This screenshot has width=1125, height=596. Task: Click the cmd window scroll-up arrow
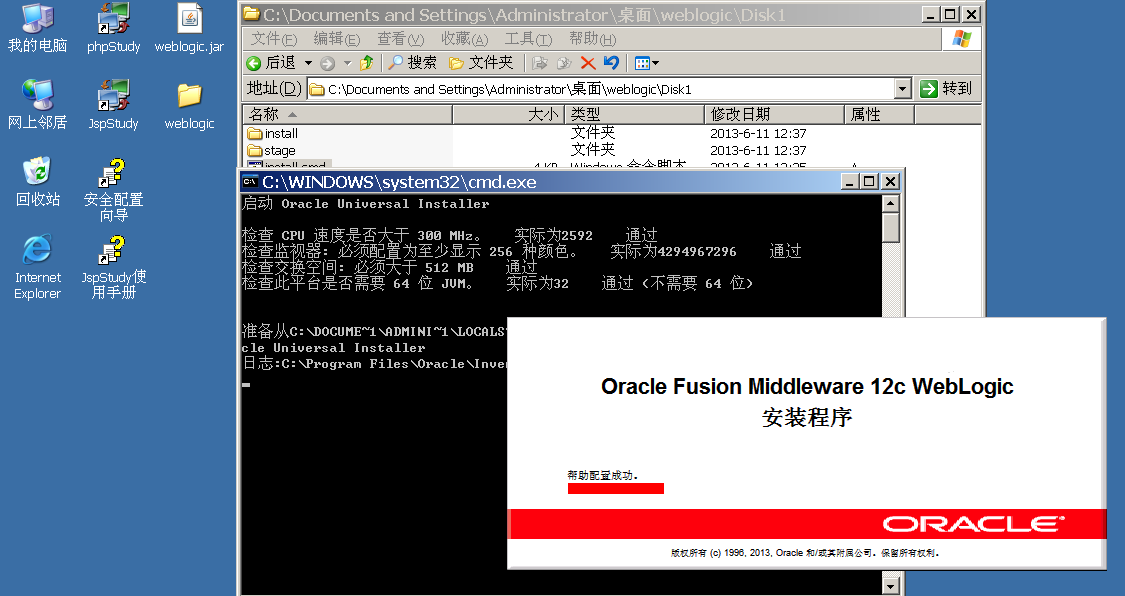(890, 204)
